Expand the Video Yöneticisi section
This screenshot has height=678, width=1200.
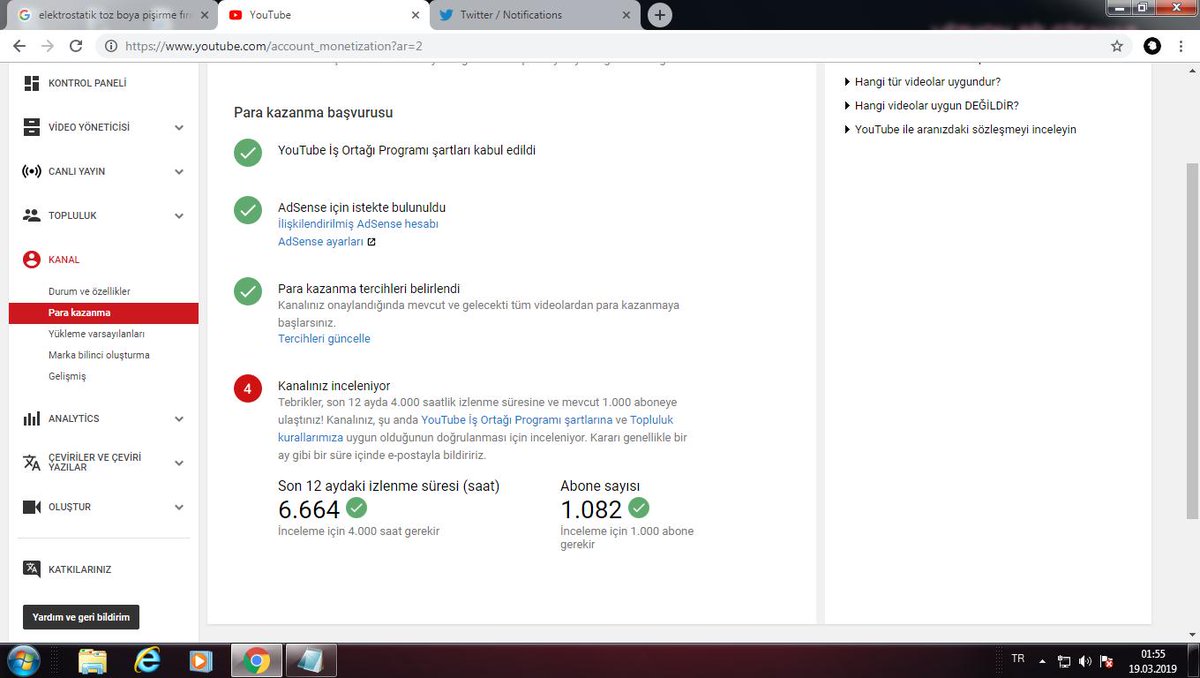coord(179,127)
